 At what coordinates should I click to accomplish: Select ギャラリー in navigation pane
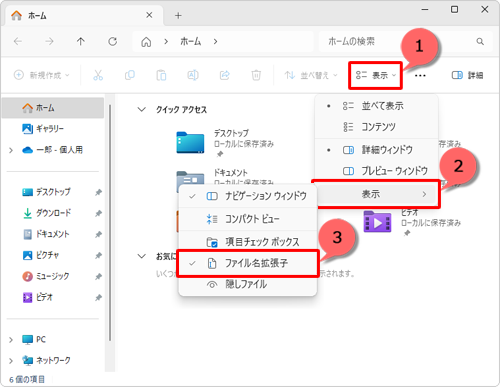(53, 129)
